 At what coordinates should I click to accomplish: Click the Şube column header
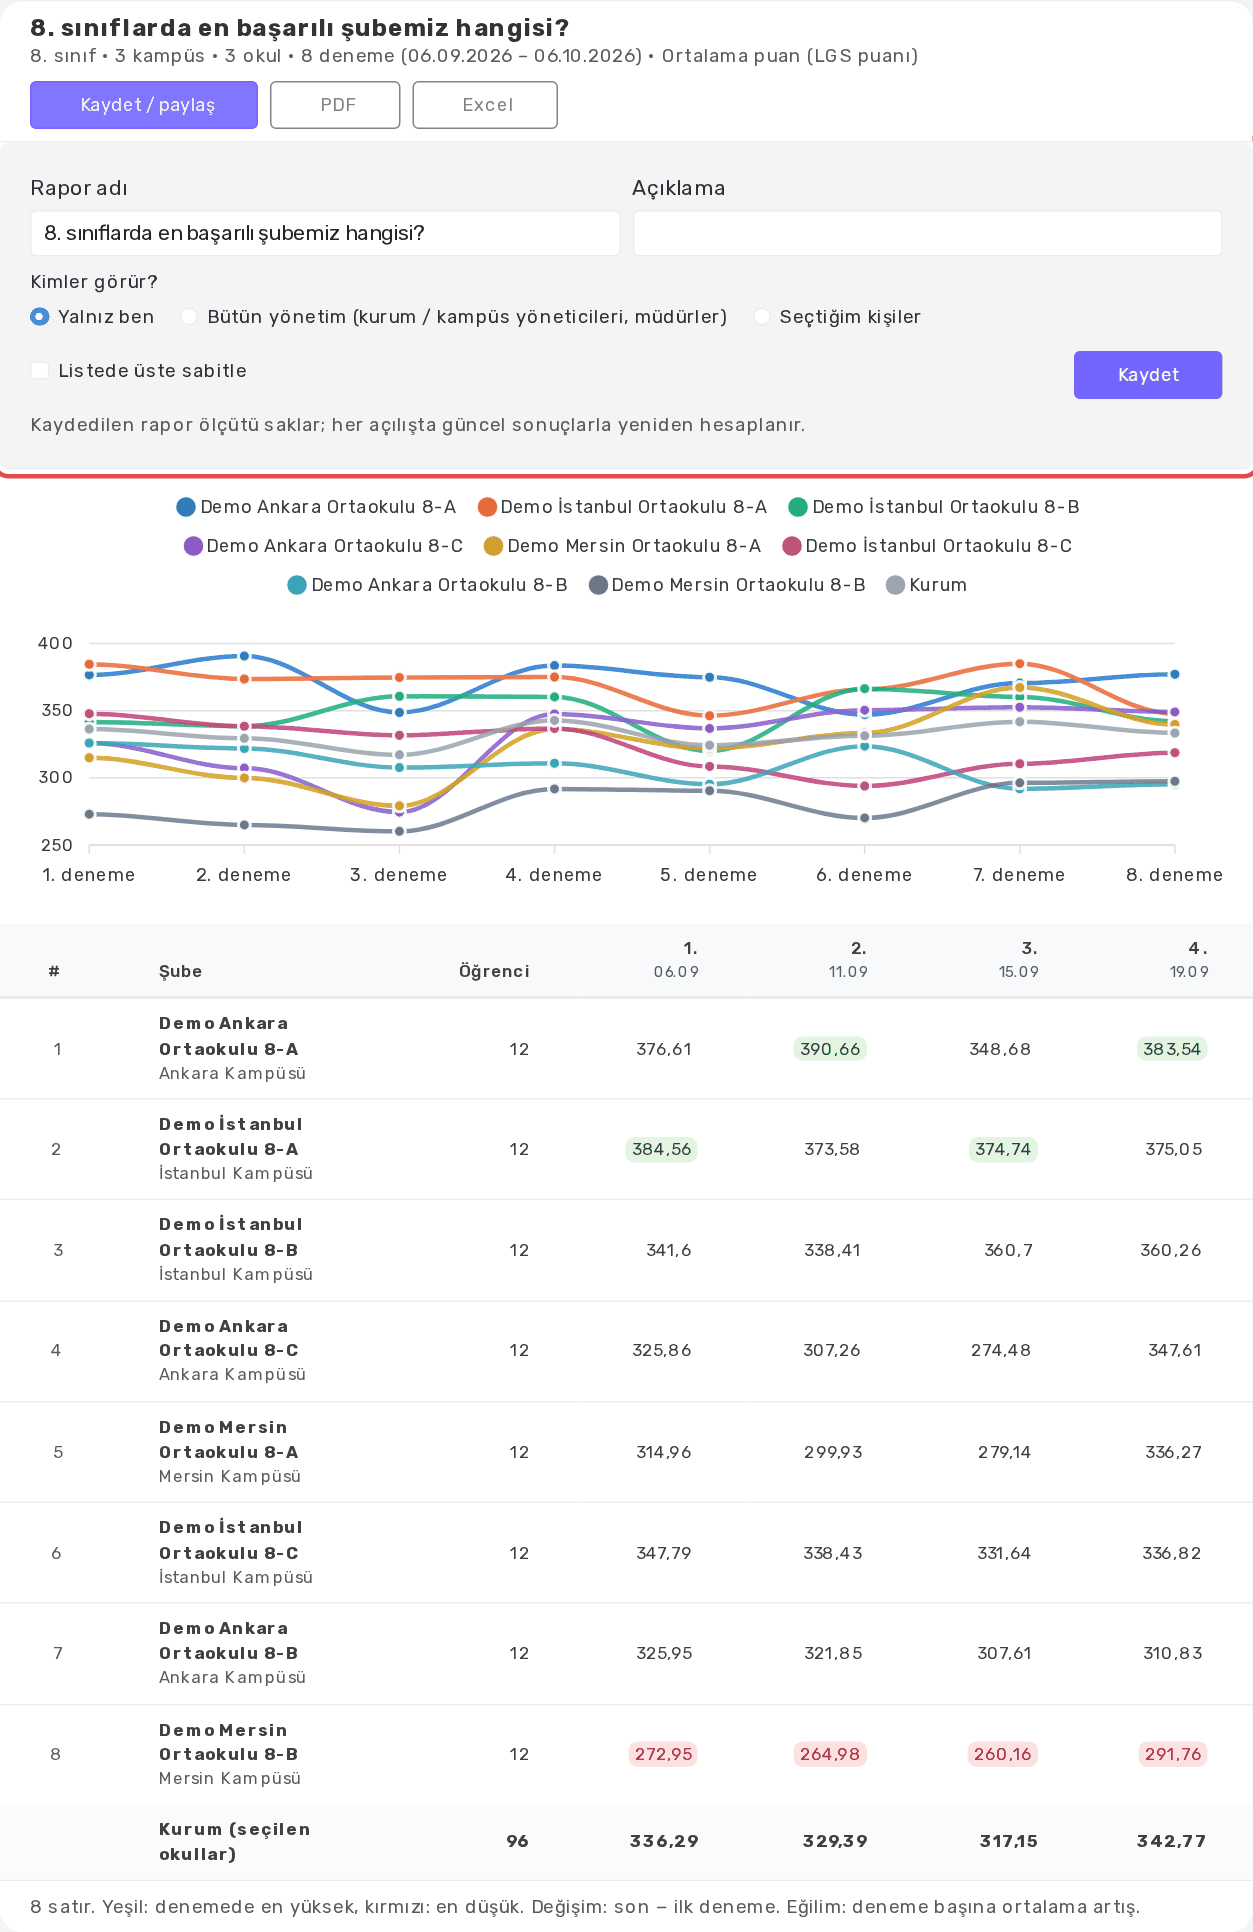coord(180,971)
